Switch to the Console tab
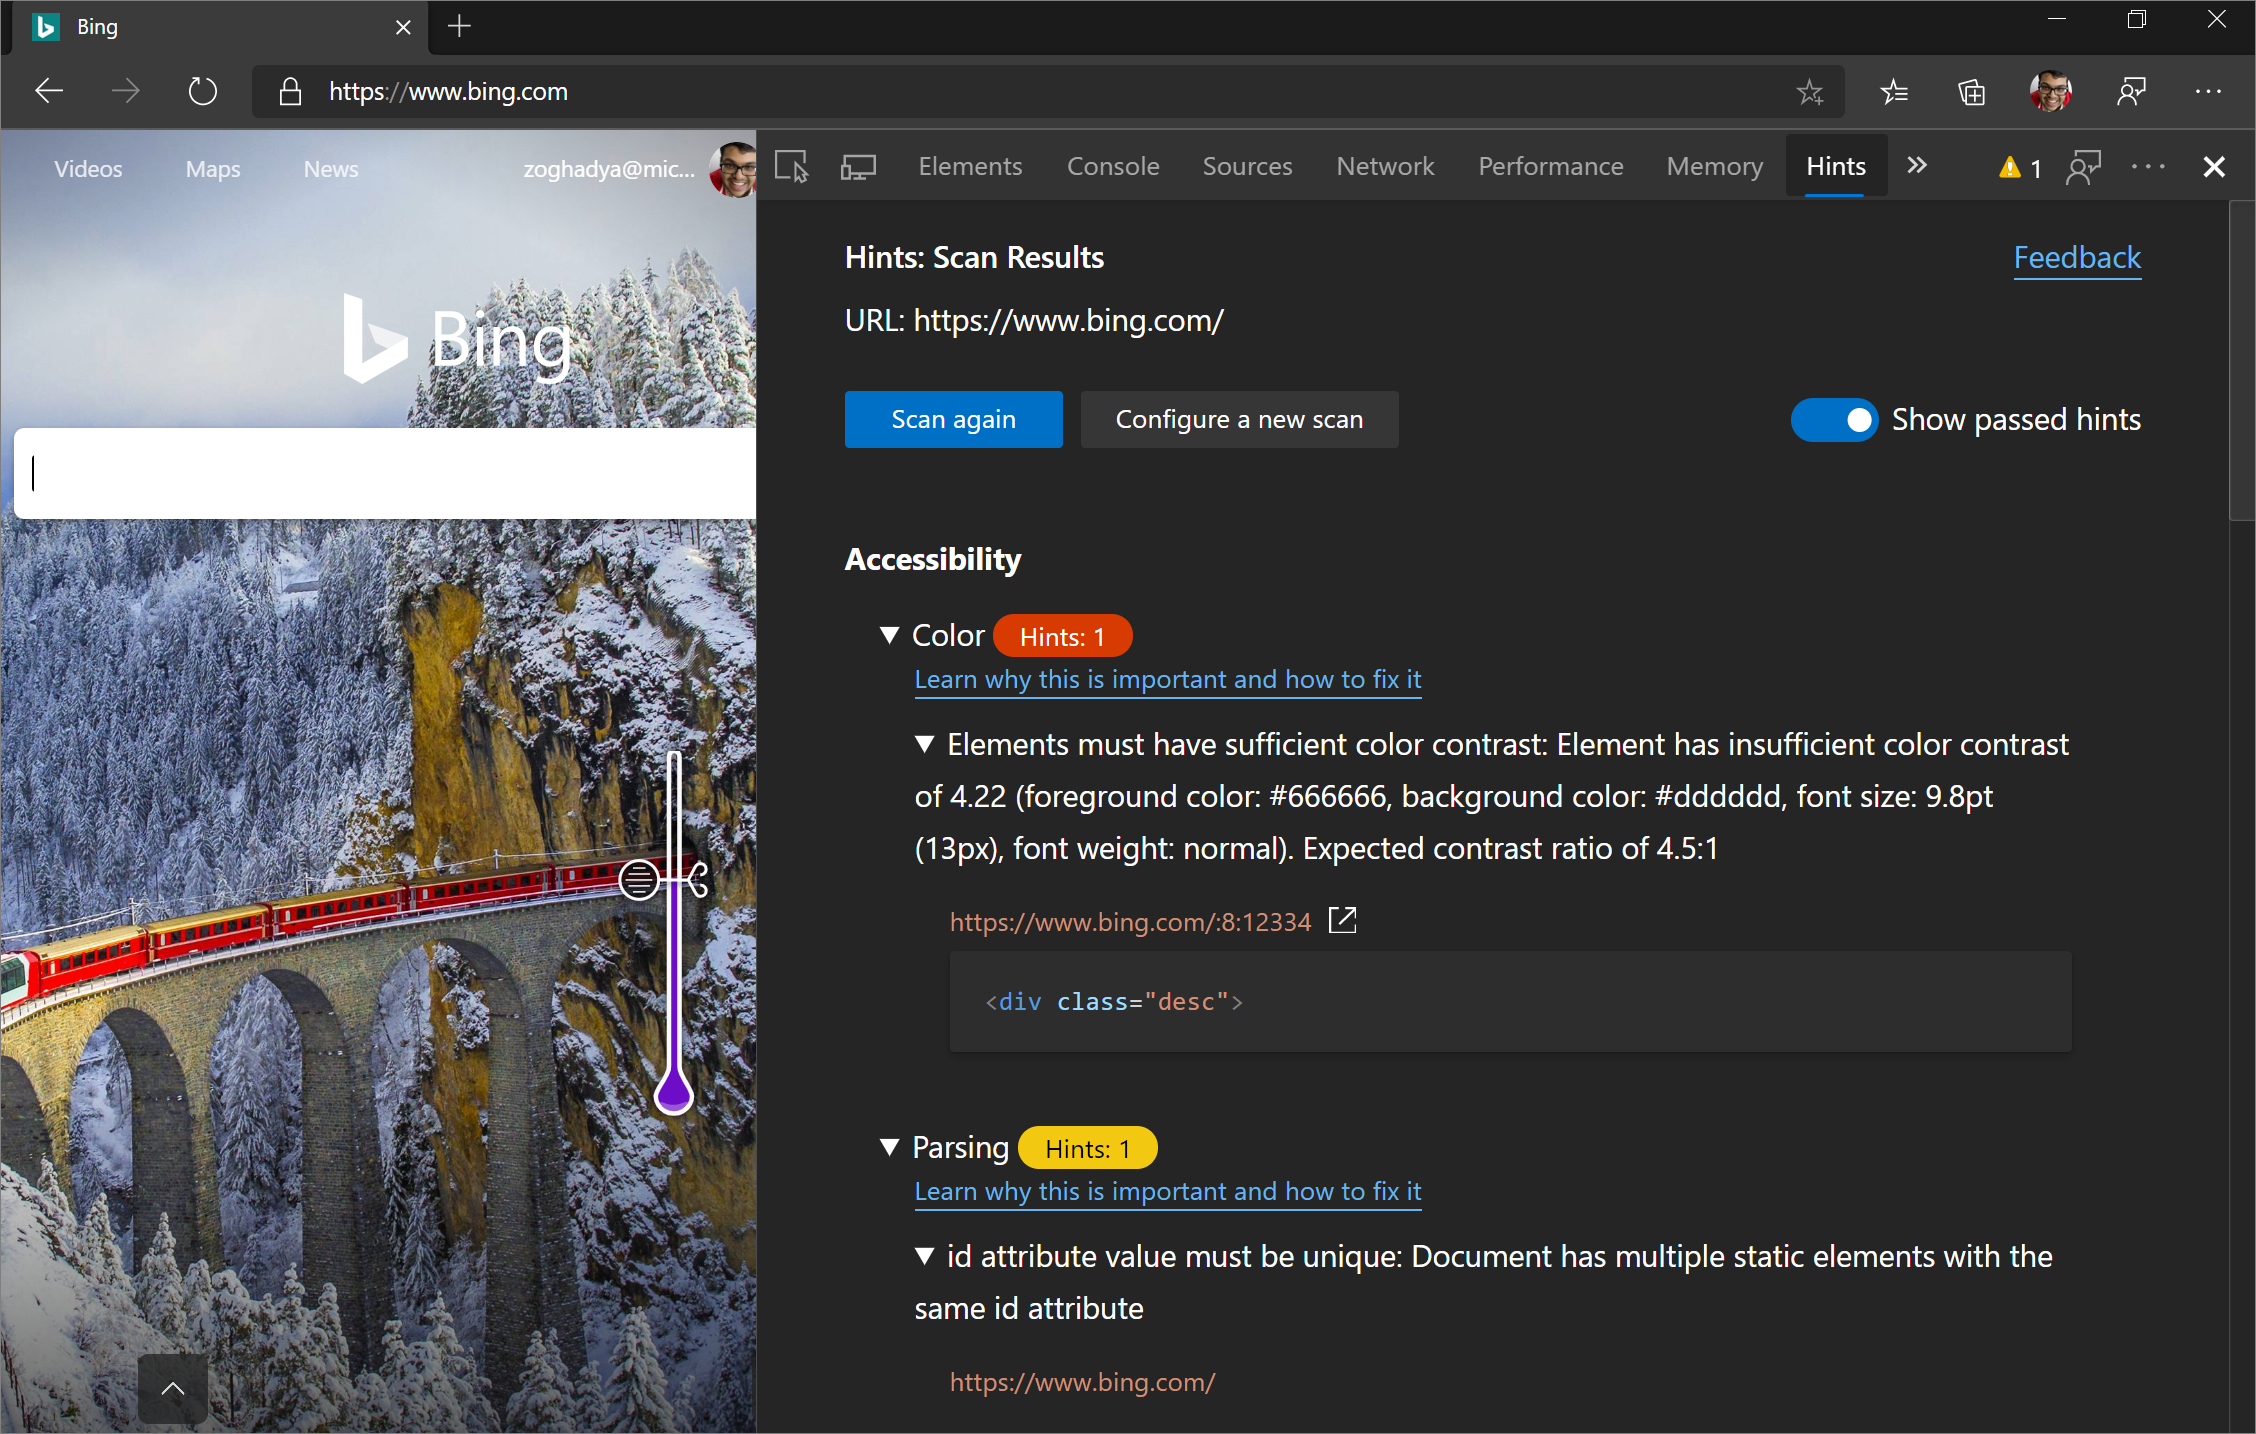The image size is (2256, 1434). coord(1112,166)
